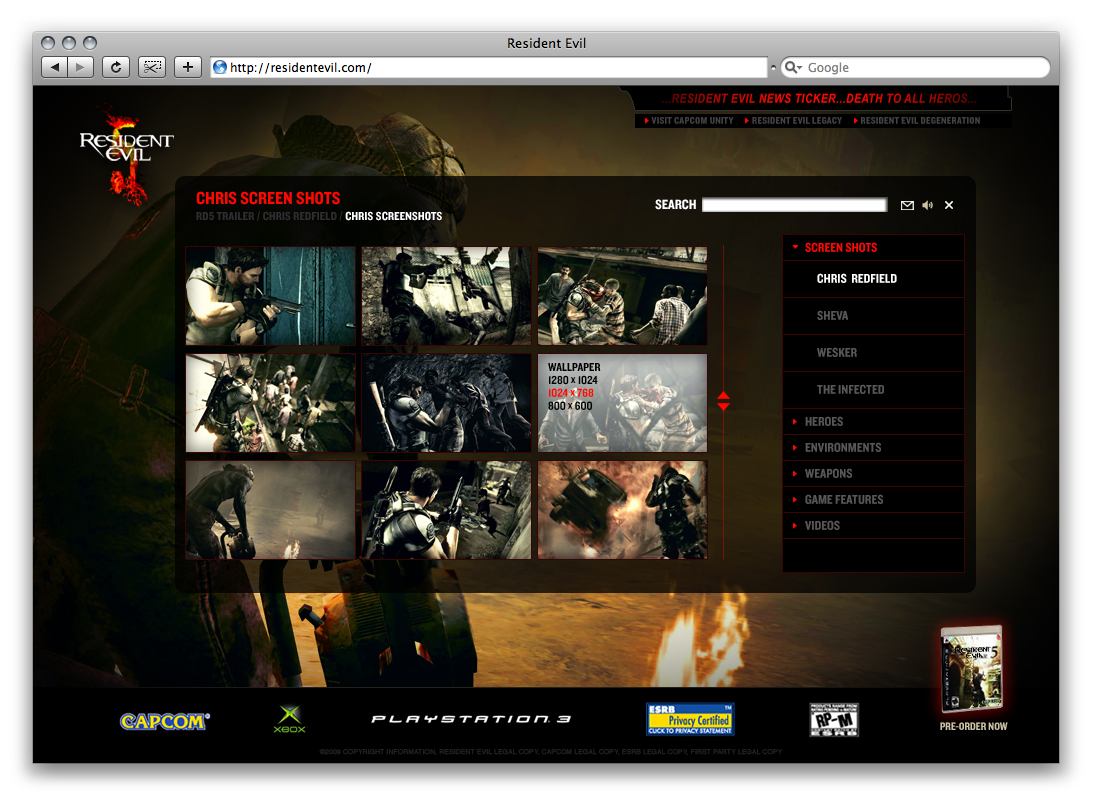Open thumbnail of Chris aiming pistol by blue door

point(270,295)
